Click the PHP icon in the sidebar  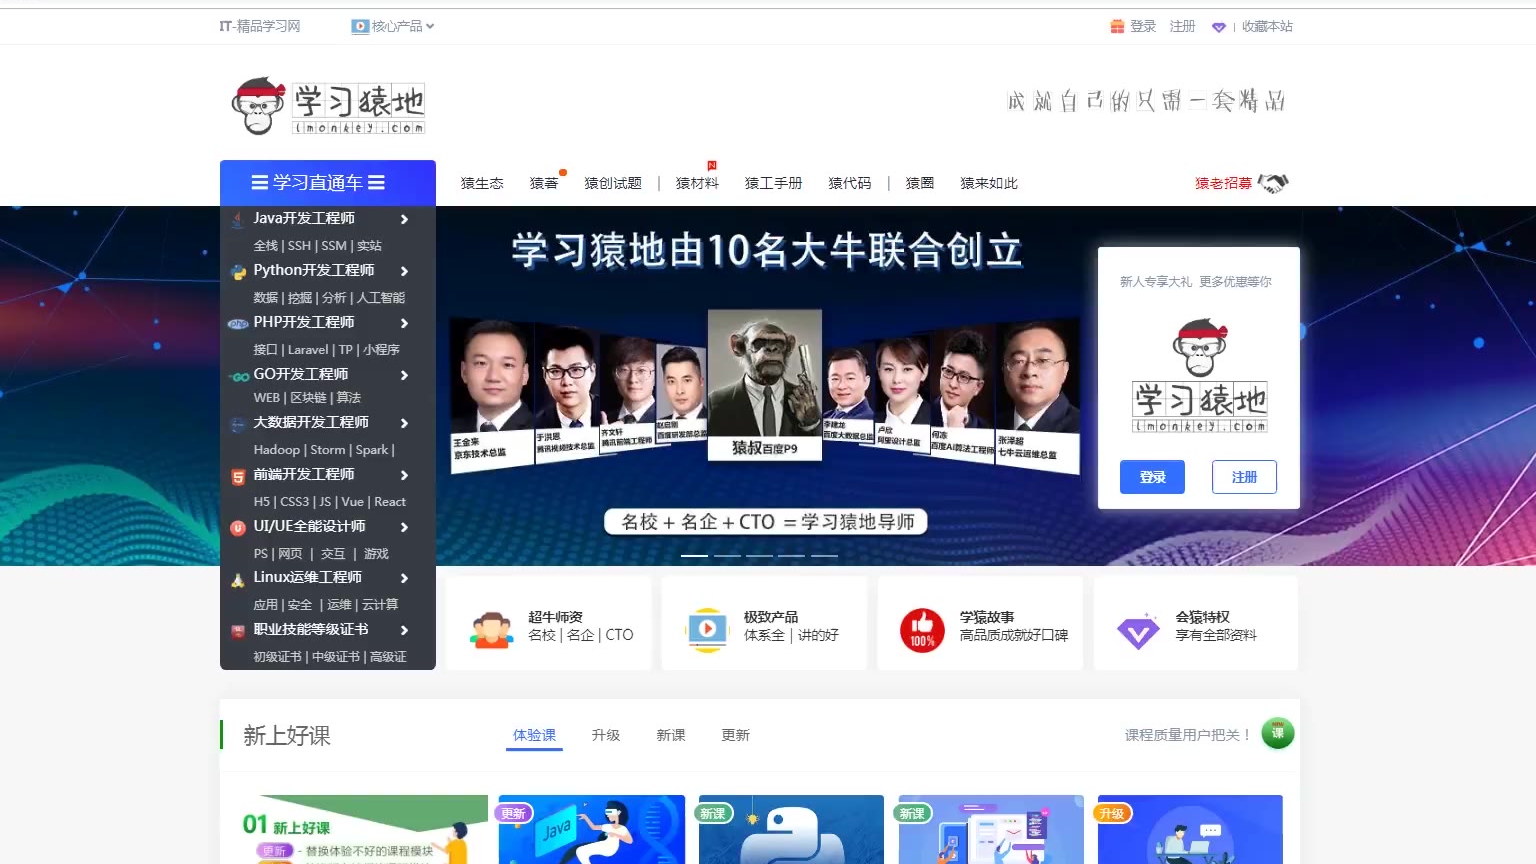(238, 323)
